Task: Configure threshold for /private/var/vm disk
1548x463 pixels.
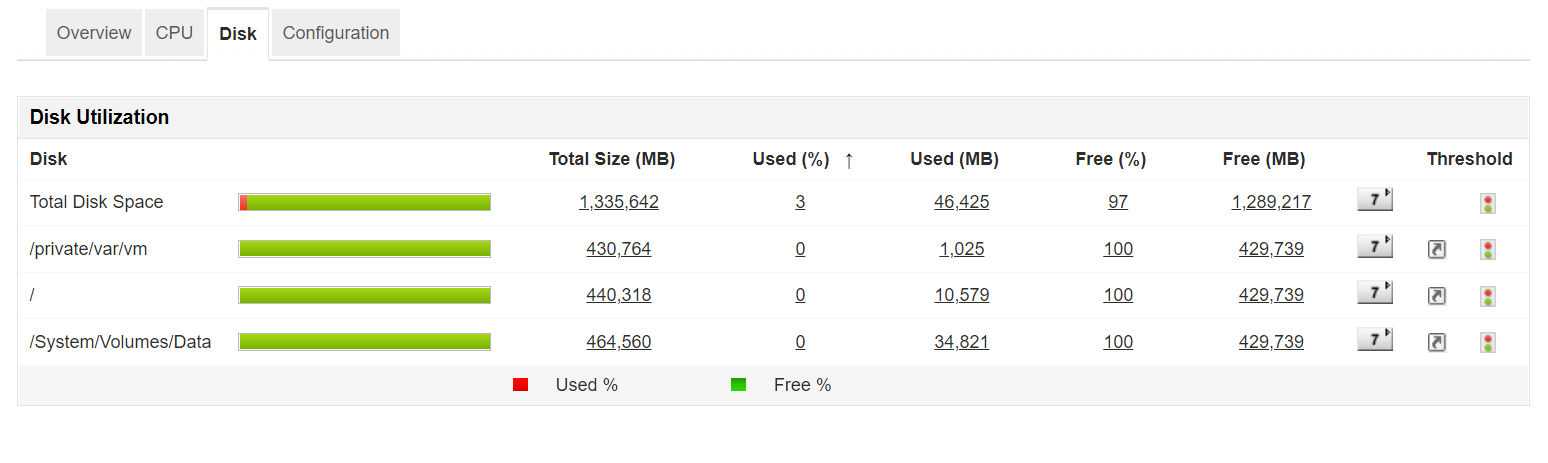Action: pyautogui.click(x=1488, y=249)
